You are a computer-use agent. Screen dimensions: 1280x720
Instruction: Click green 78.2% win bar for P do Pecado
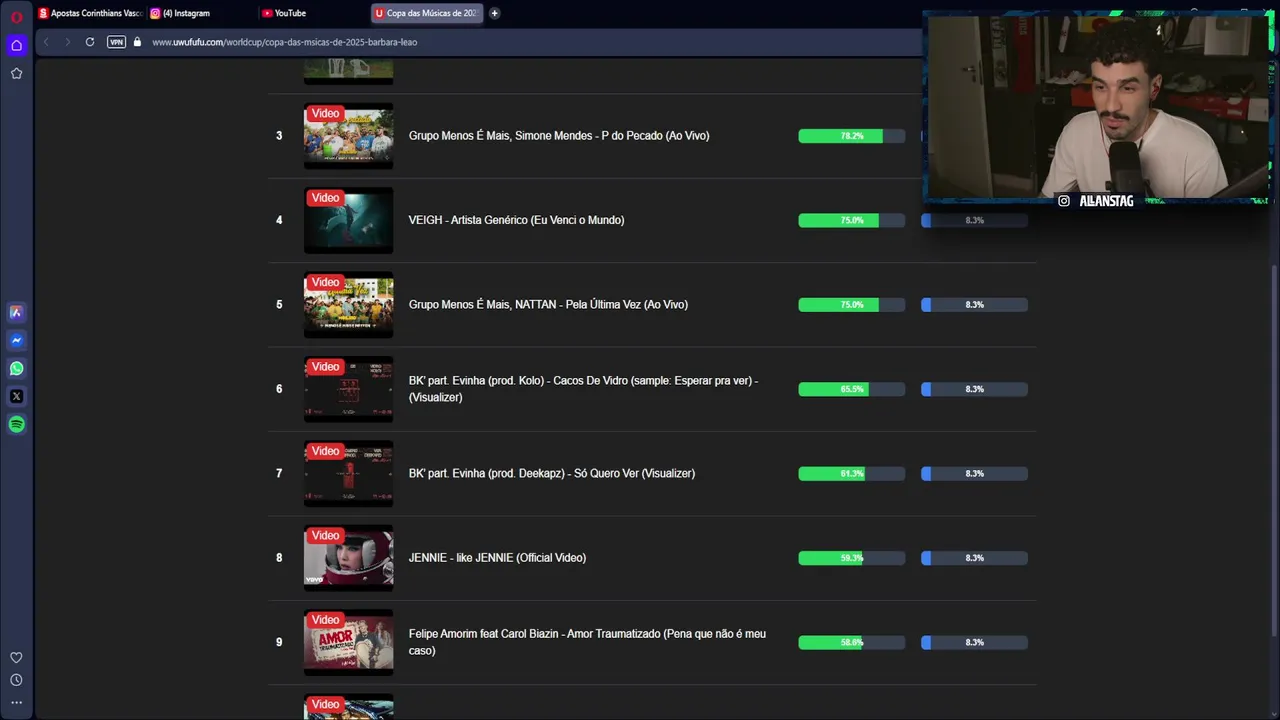[x=851, y=136]
